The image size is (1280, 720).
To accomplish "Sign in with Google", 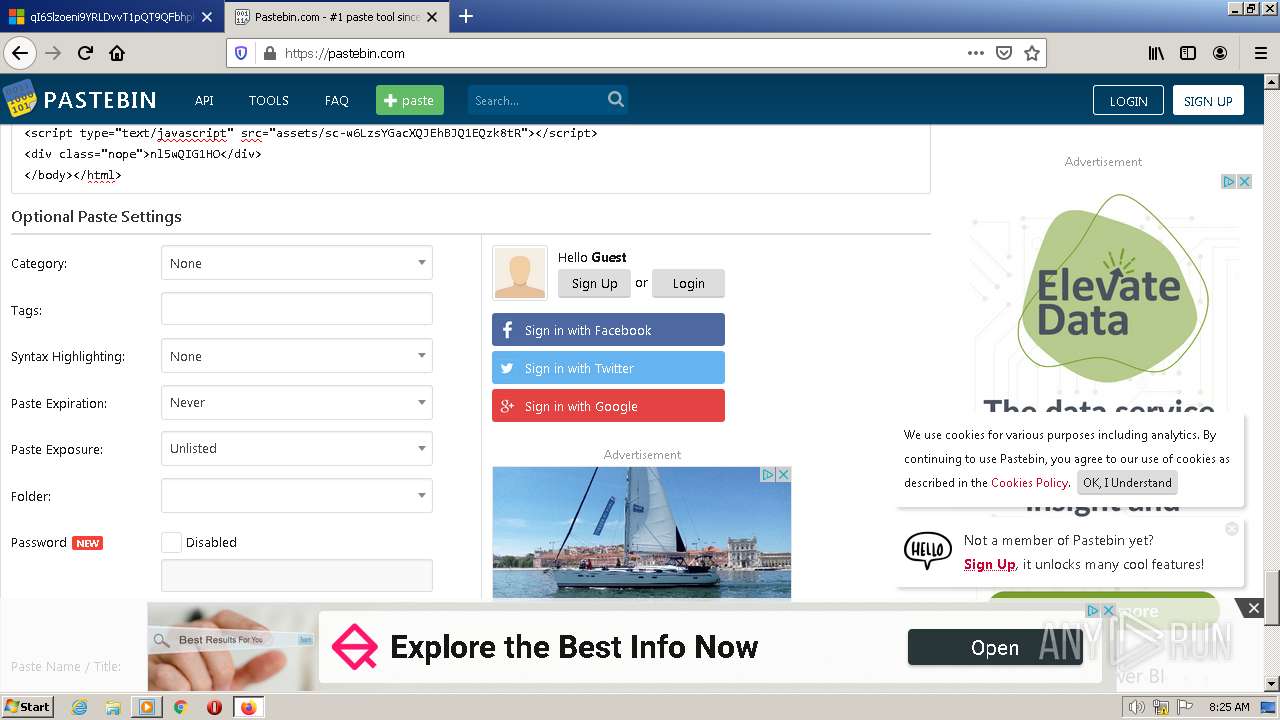I will point(608,406).
